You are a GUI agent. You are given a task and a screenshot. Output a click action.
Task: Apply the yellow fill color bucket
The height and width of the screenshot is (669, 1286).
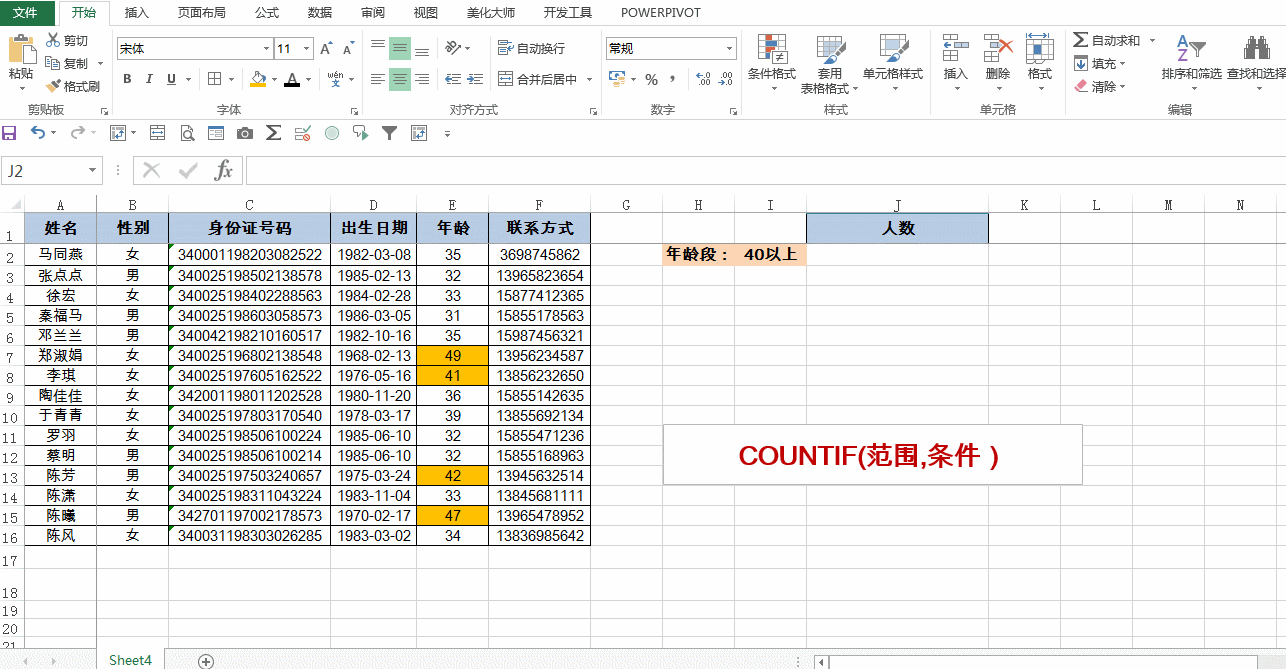coord(257,79)
